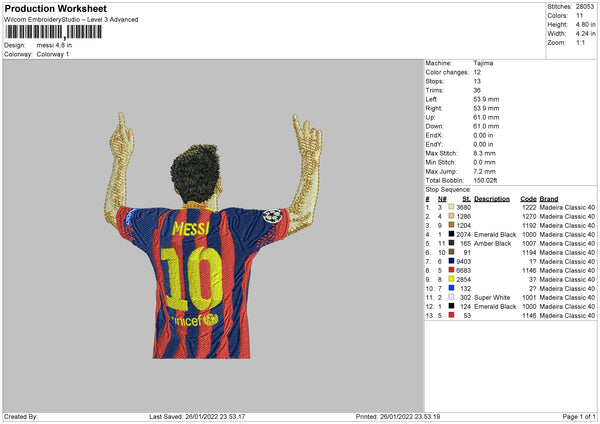Click the 'Description' column header
The height and width of the screenshot is (424, 600).
coord(492,199)
